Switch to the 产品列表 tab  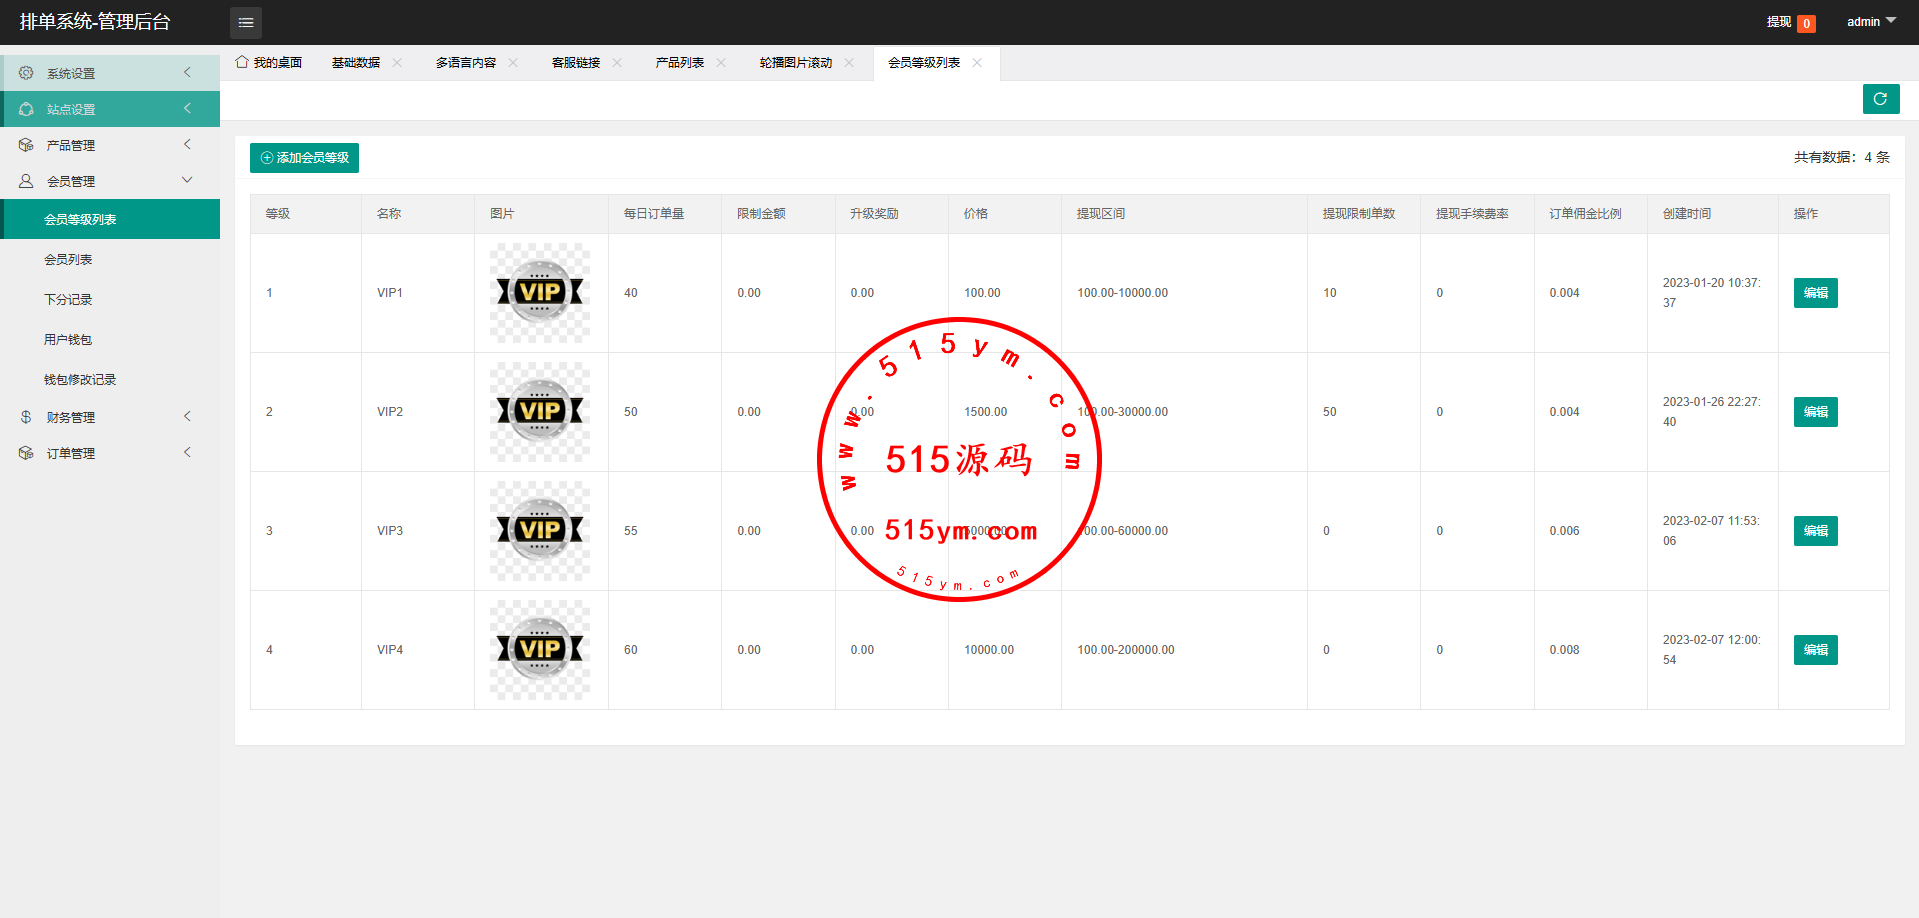(679, 63)
